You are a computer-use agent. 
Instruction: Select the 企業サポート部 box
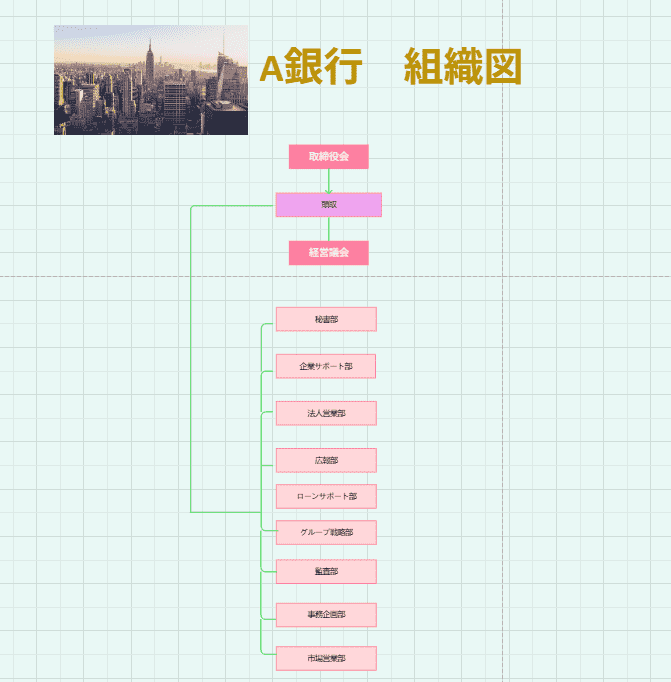326,366
